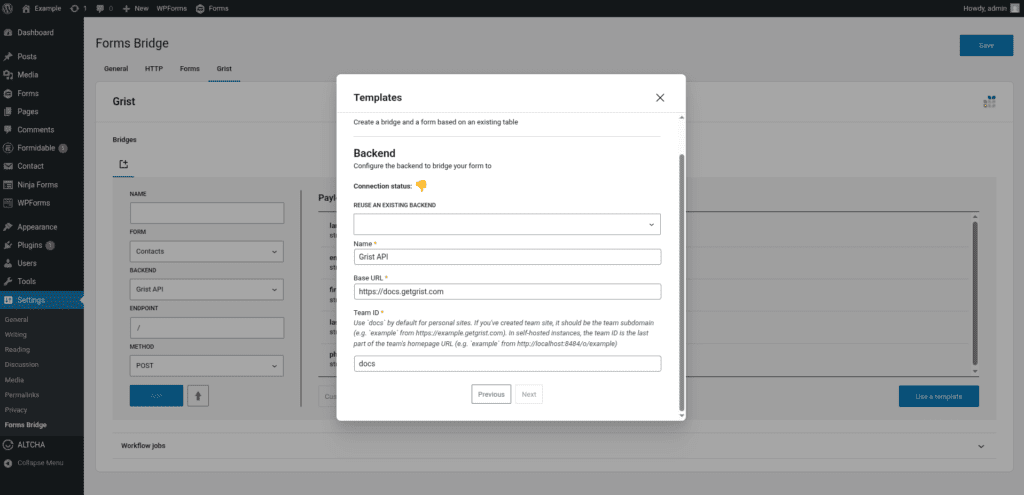
Task: Switch to the HTTP tab
Action: pyautogui.click(x=153, y=69)
